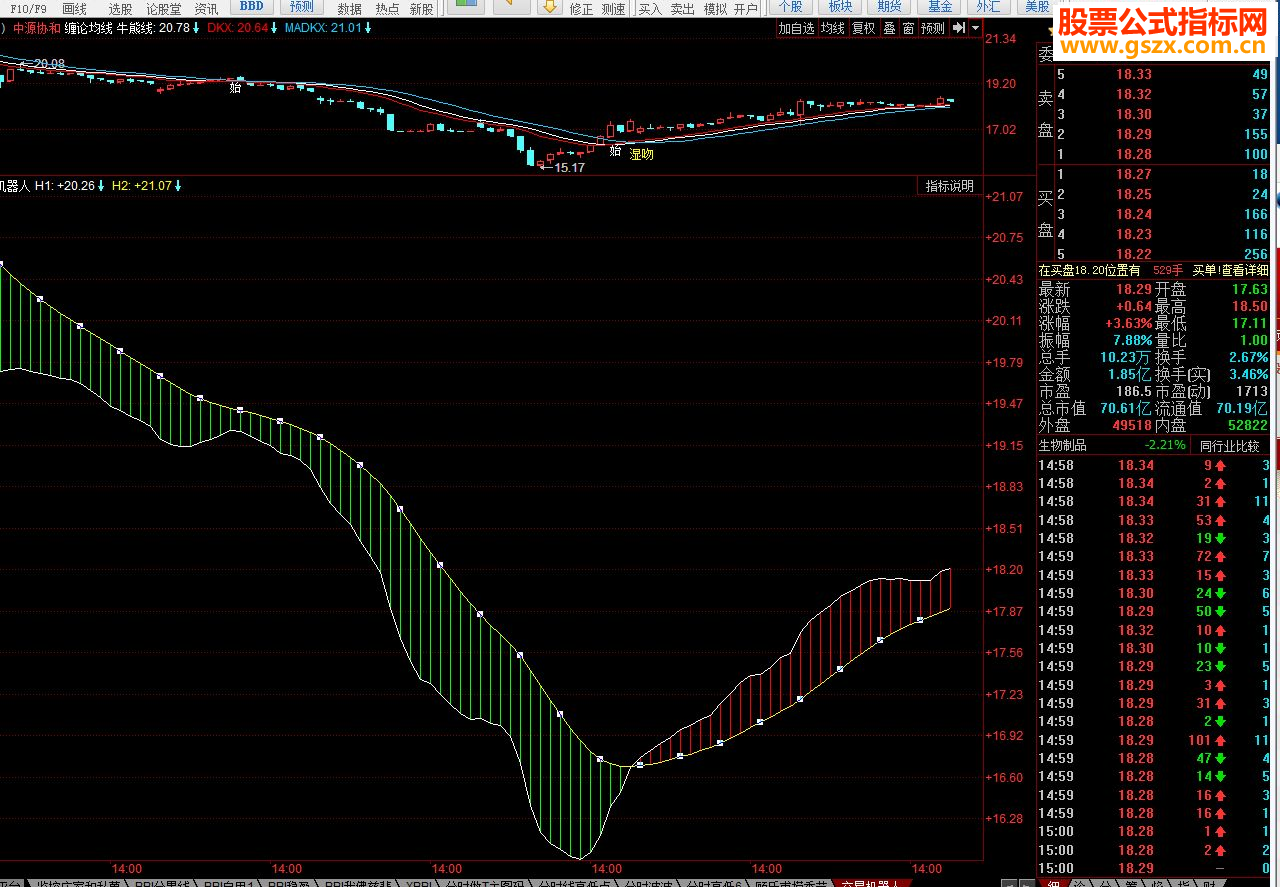Open the 选股 menu
The height and width of the screenshot is (887, 1280).
tap(120, 8)
